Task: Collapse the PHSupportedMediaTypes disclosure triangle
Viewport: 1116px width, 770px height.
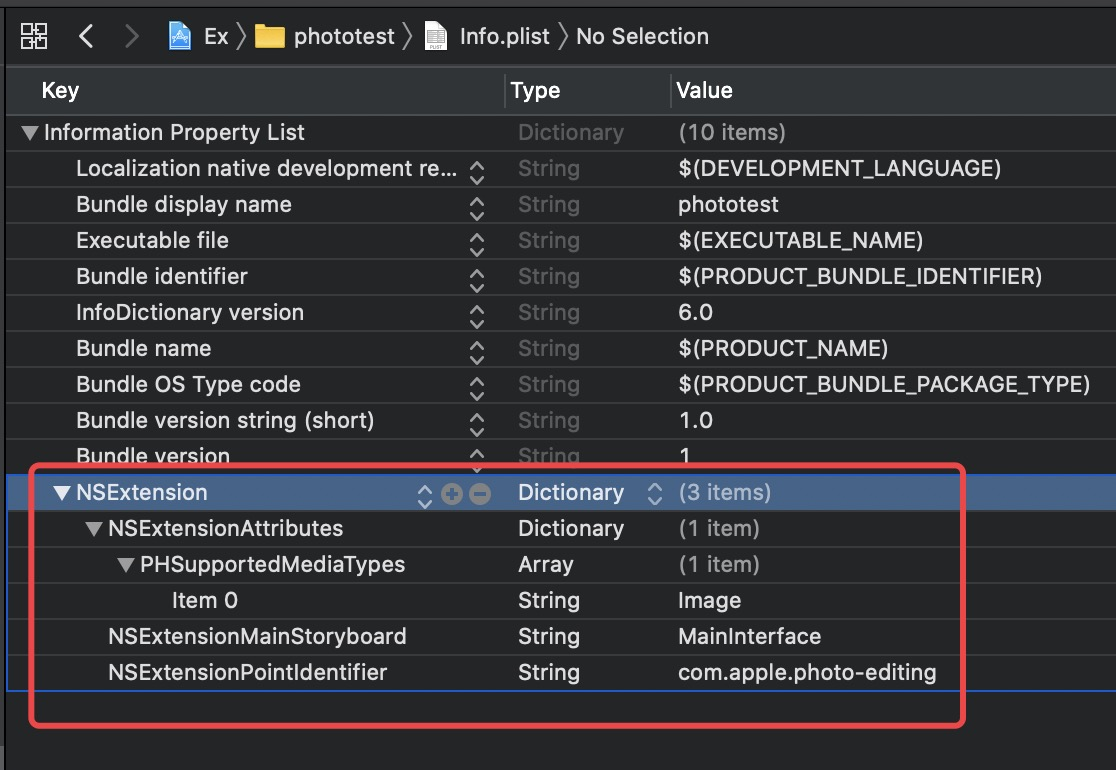Action: [126, 565]
